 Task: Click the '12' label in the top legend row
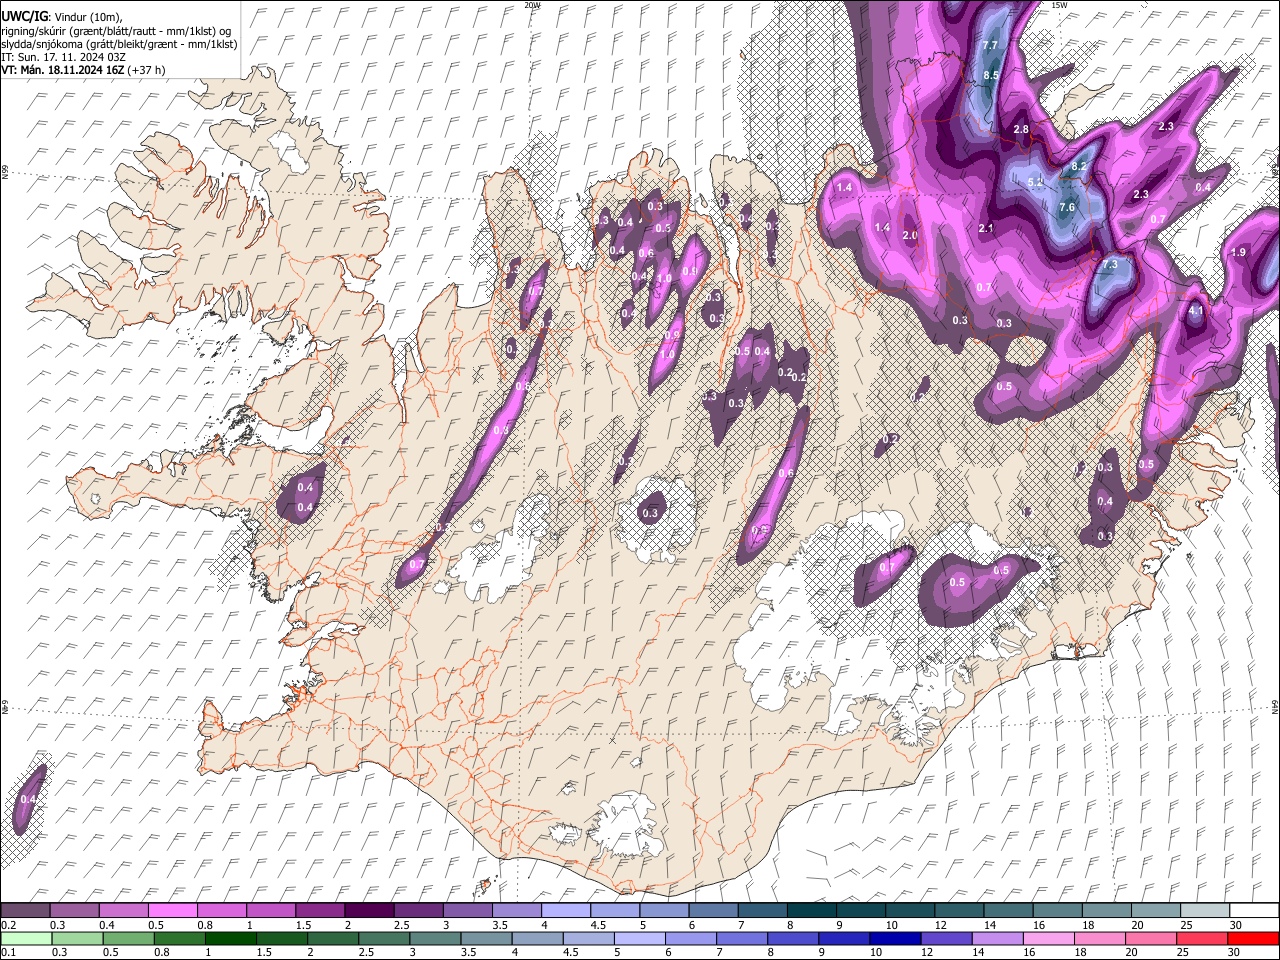tap(940, 925)
